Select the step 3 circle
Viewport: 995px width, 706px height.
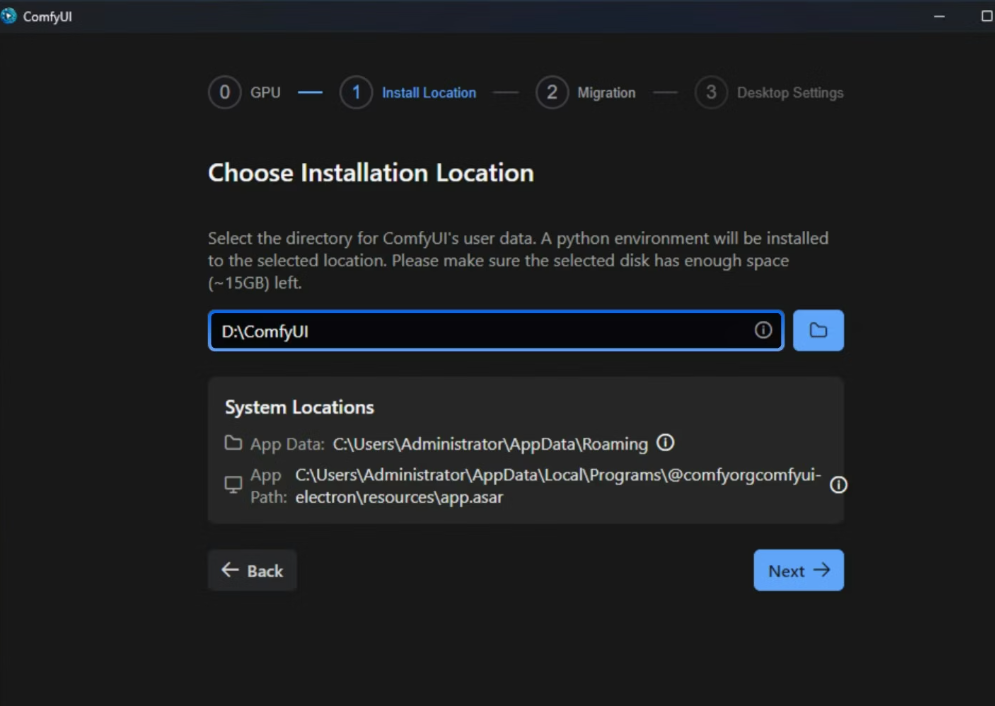point(711,93)
